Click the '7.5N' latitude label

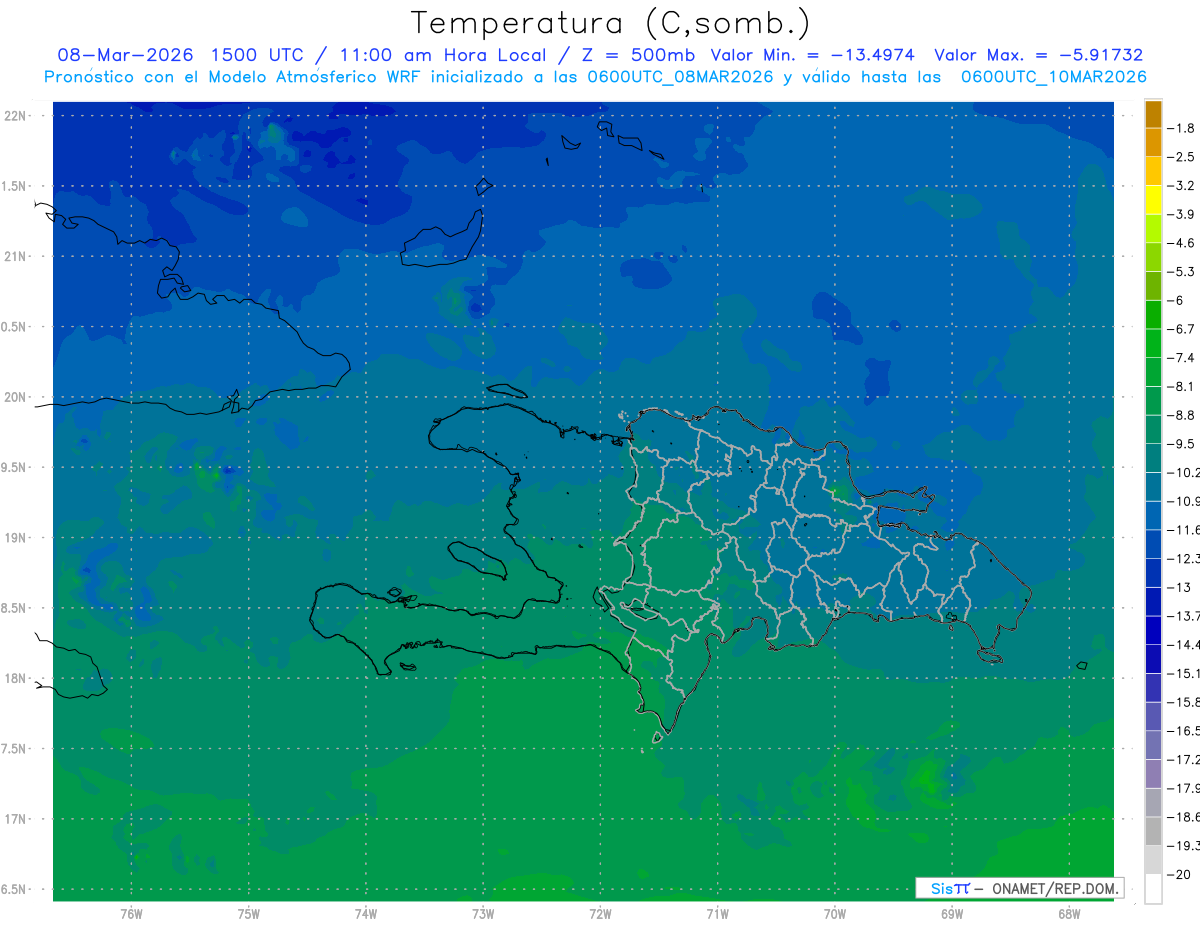(15, 748)
